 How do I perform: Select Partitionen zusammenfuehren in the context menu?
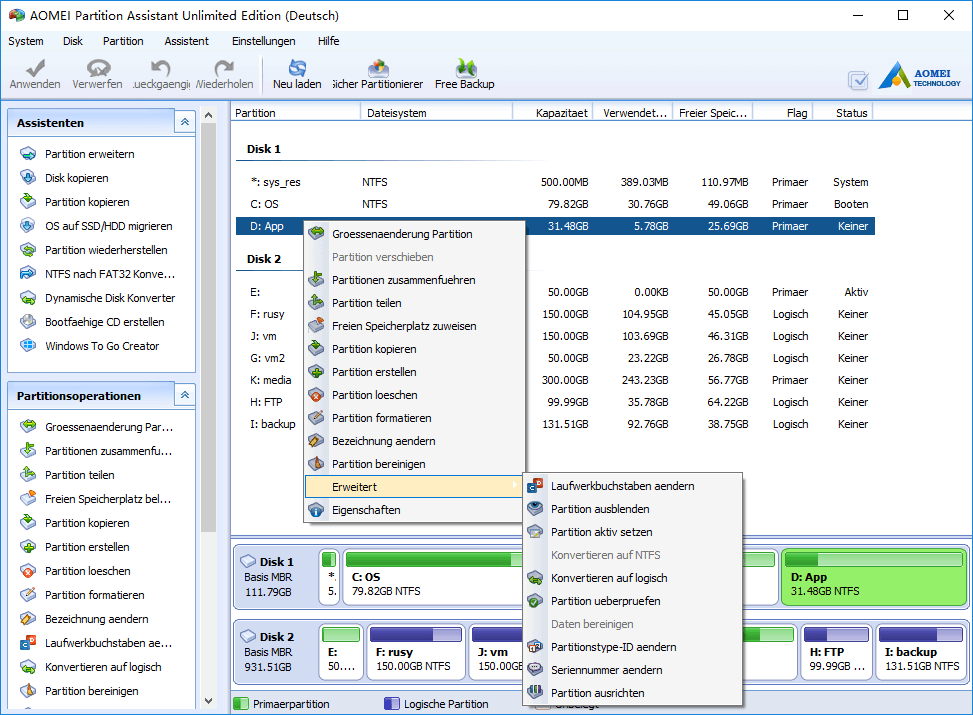point(414,280)
